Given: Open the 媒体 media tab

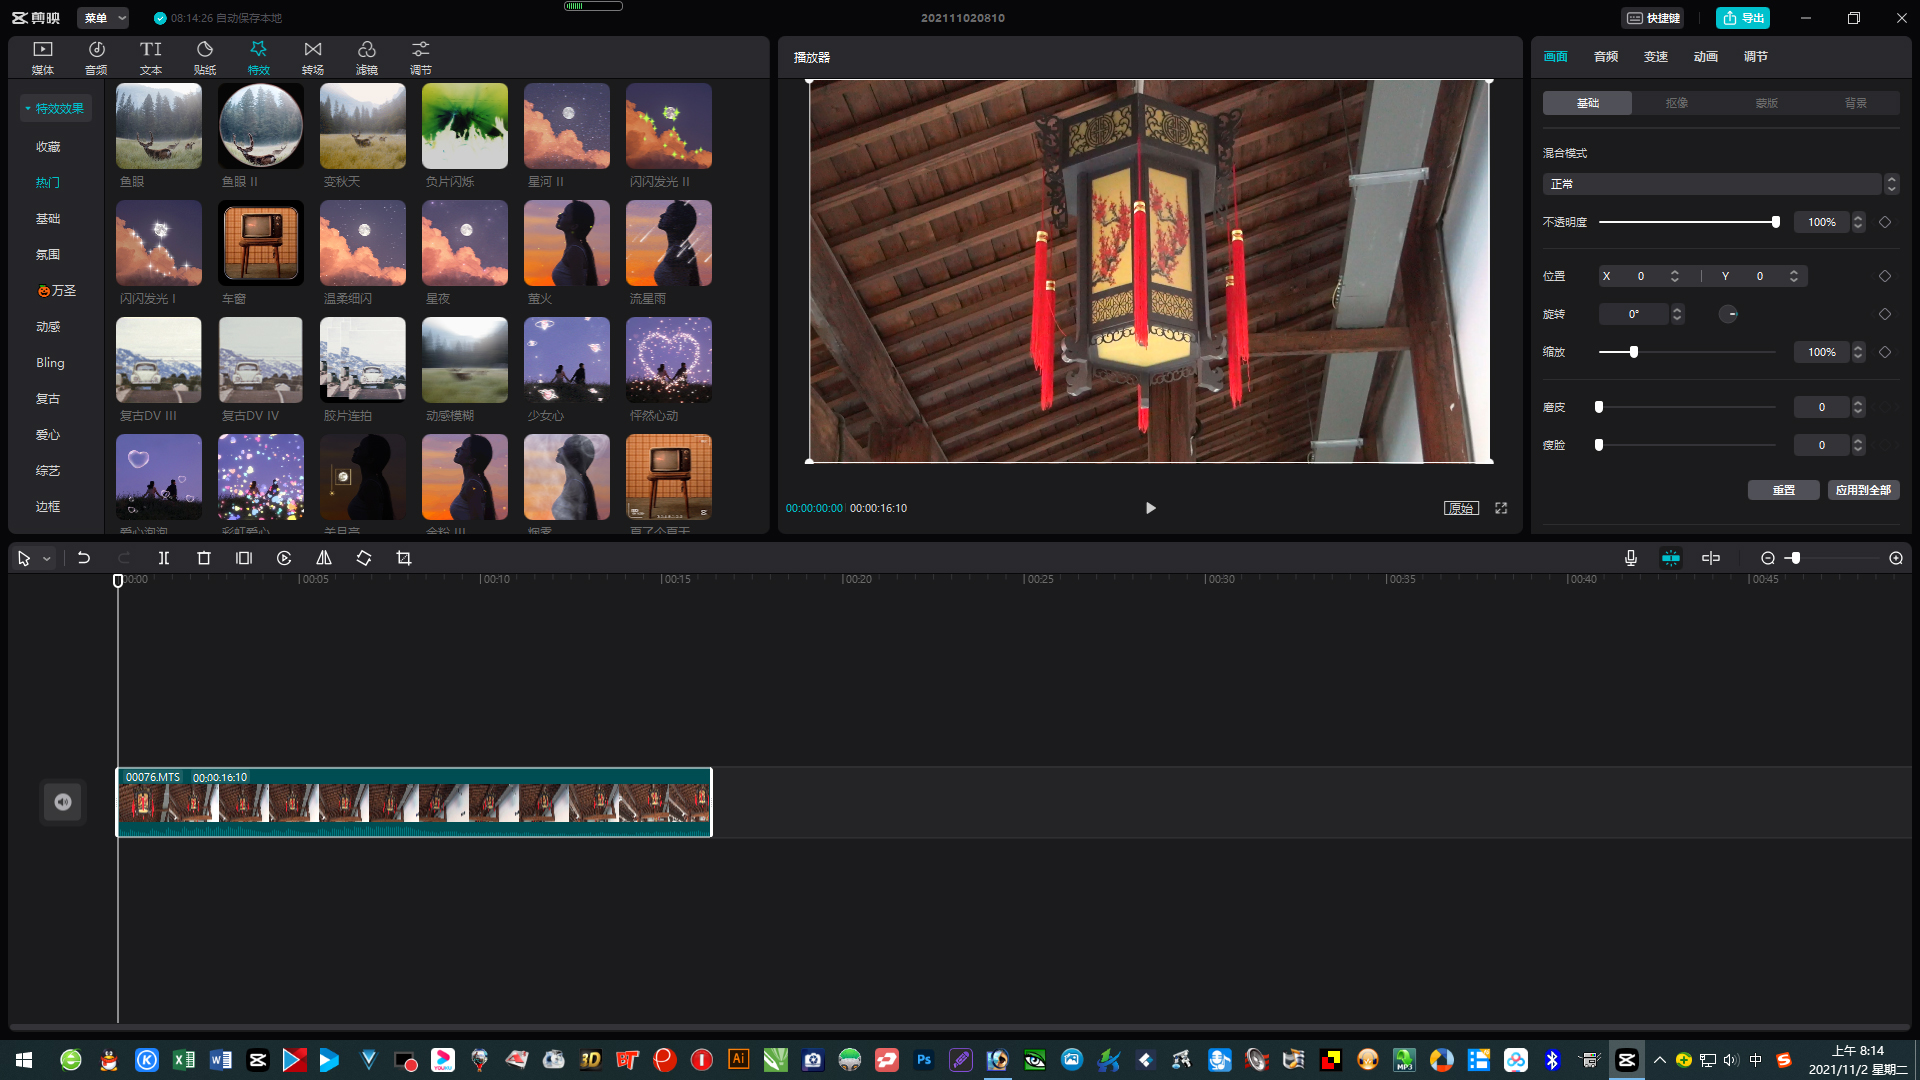Looking at the screenshot, I should click(43, 57).
